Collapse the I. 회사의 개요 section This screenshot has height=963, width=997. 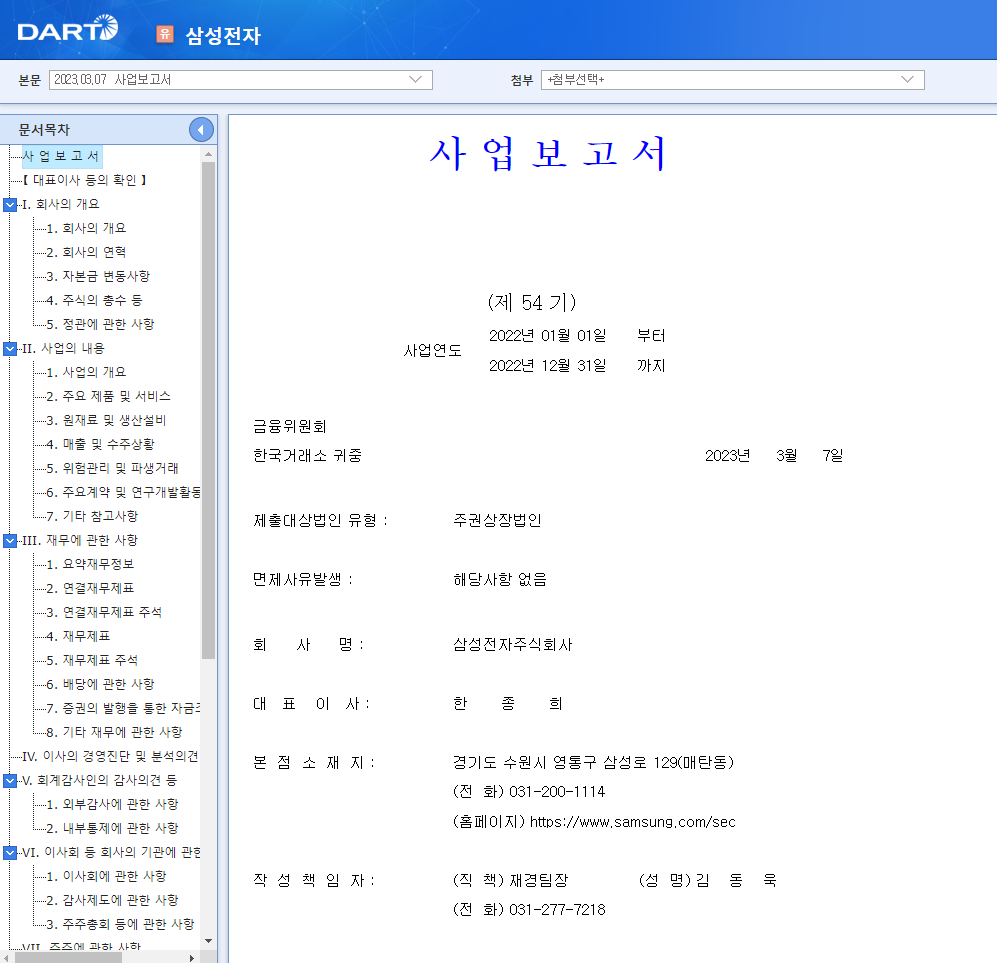coord(10,205)
